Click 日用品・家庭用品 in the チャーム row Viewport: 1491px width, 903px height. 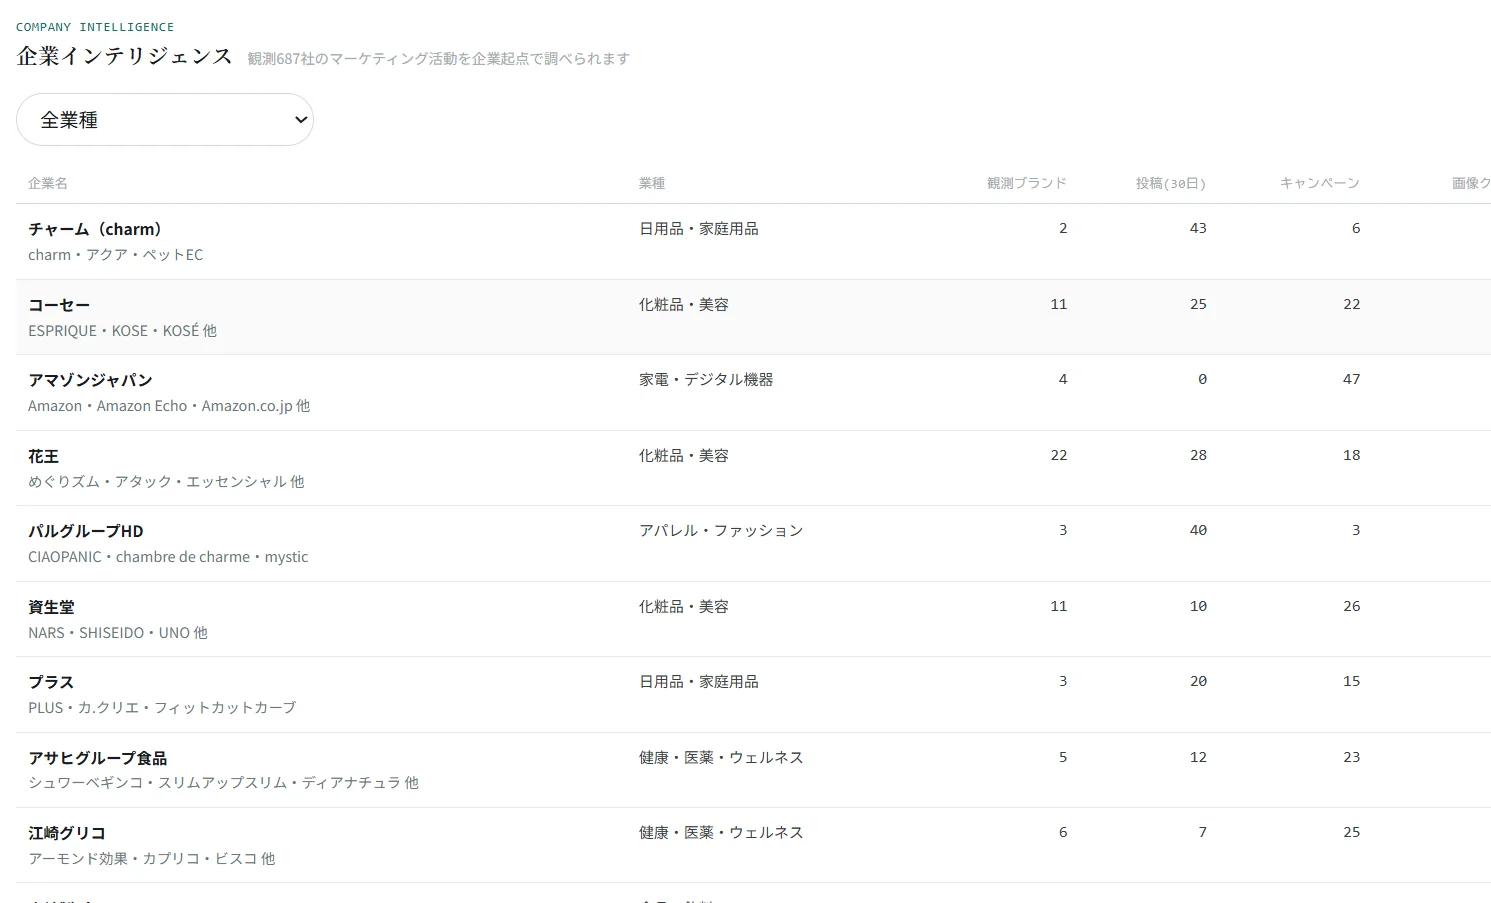point(698,229)
